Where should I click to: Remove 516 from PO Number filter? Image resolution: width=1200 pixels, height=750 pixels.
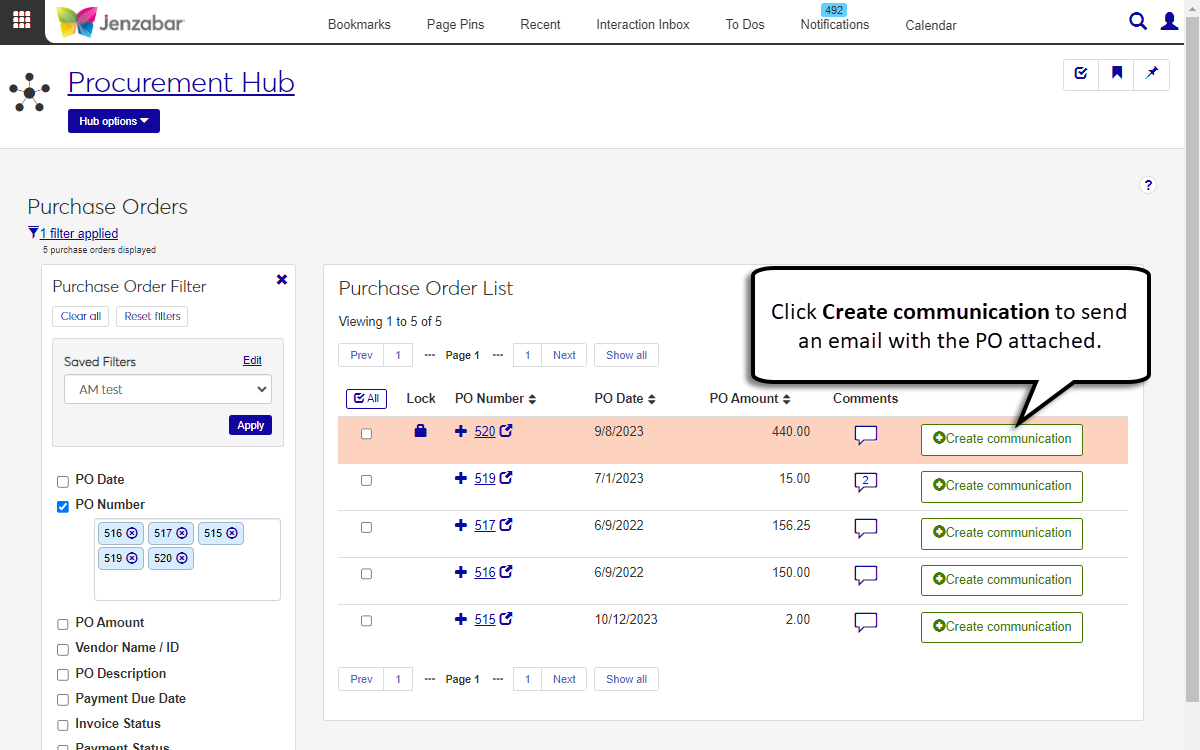[x=132, y=534]
